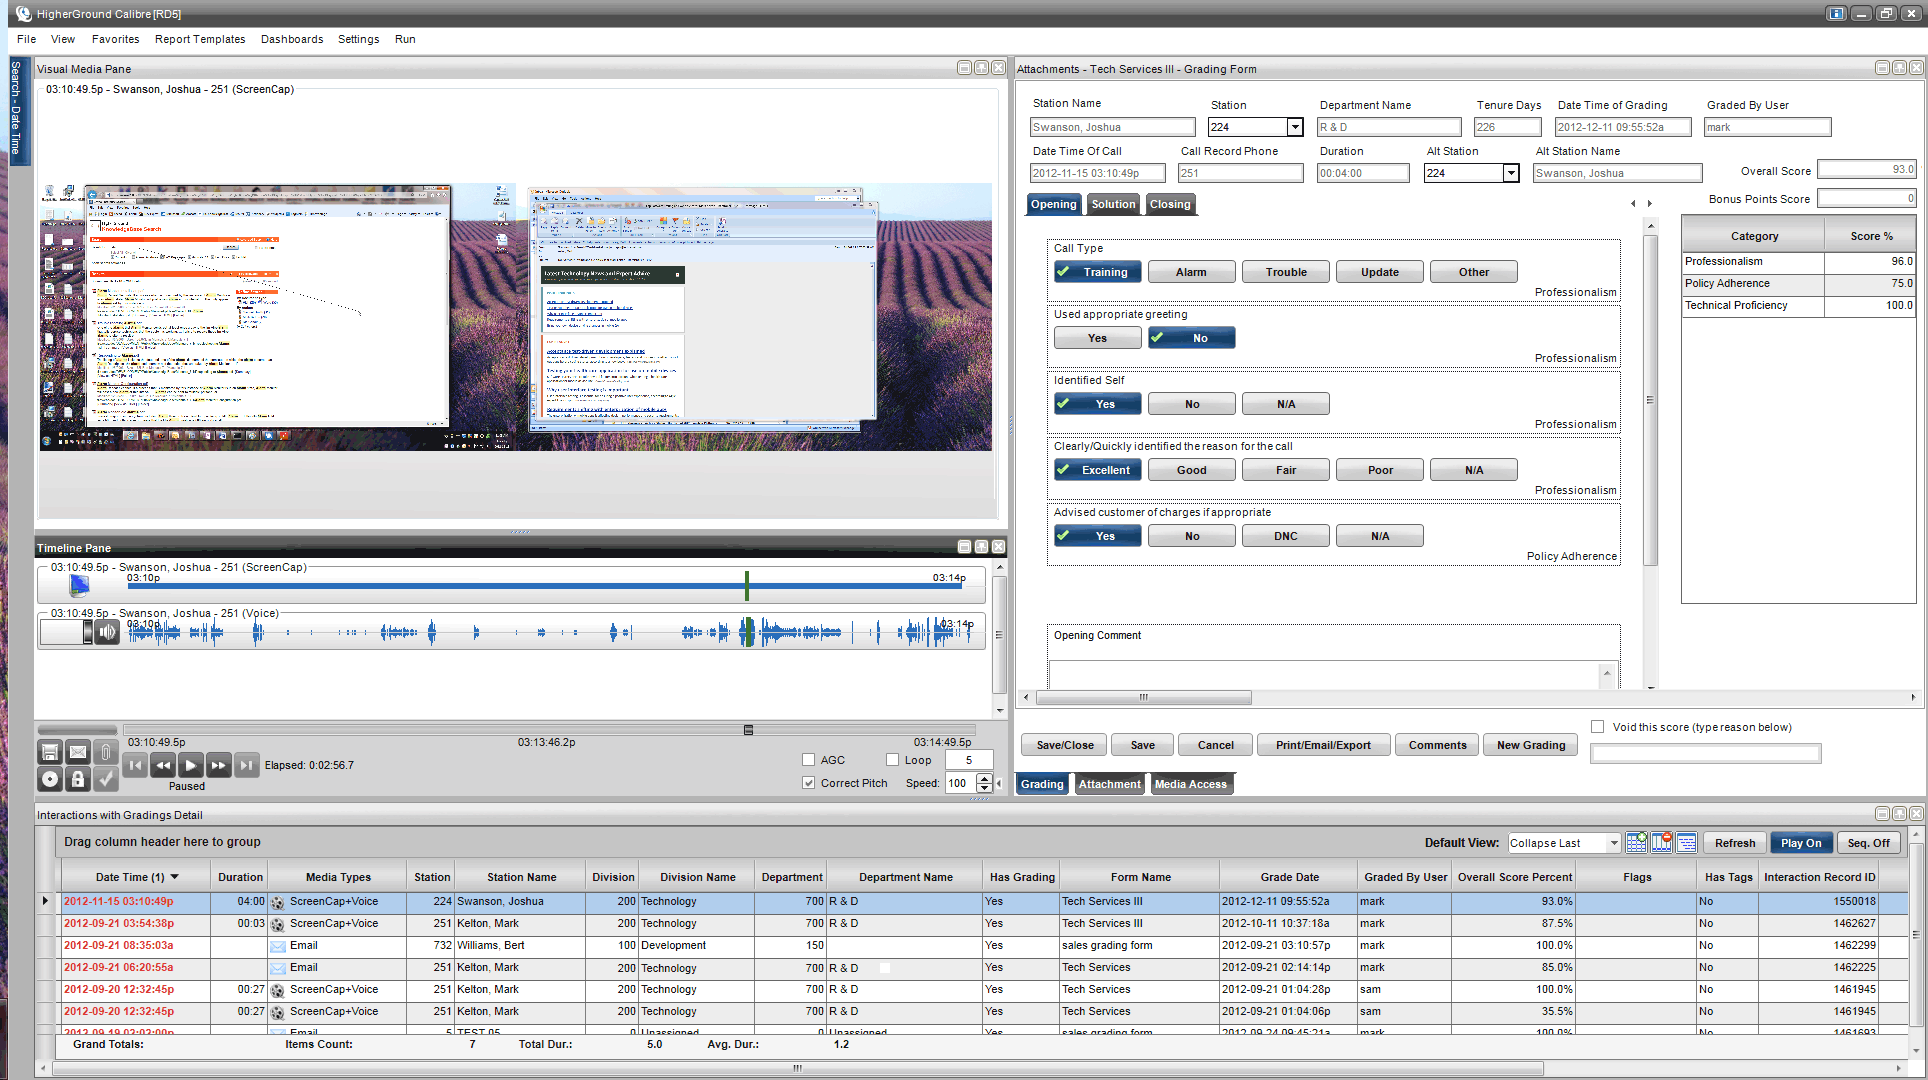Screen dimensions: 1928x1080
Task: Click the disc record icon in playback panel
Action: click(50, 779)
